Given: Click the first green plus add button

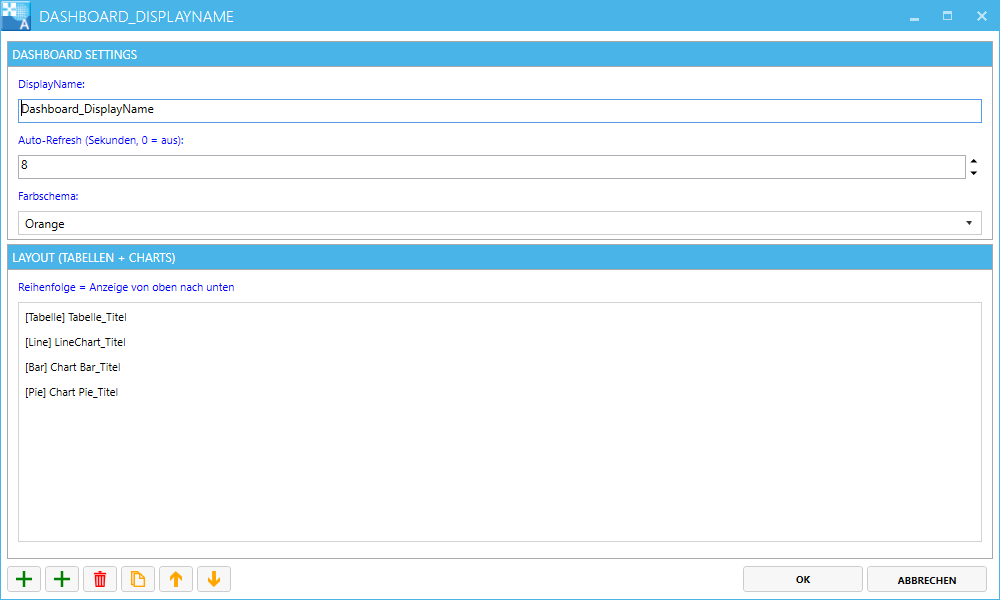Looking at the screenshot, I should [24, 579].
